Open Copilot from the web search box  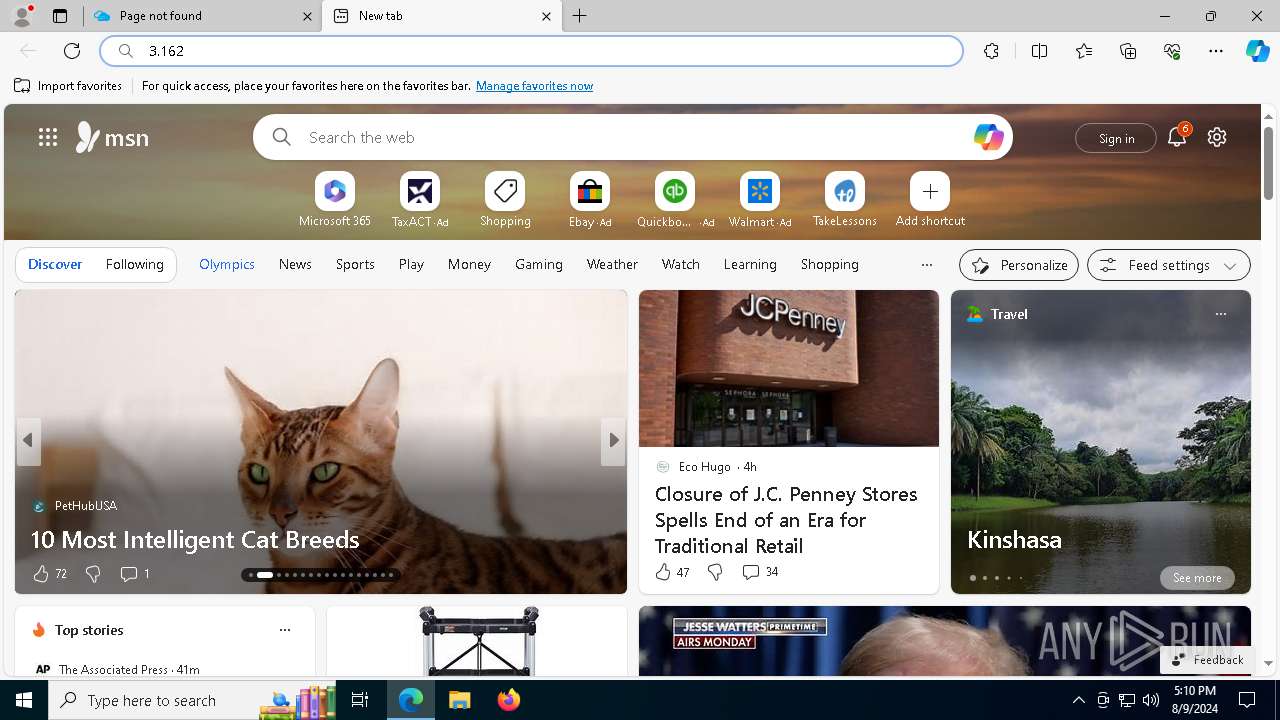pyautogui.click(x=988, y=137)
